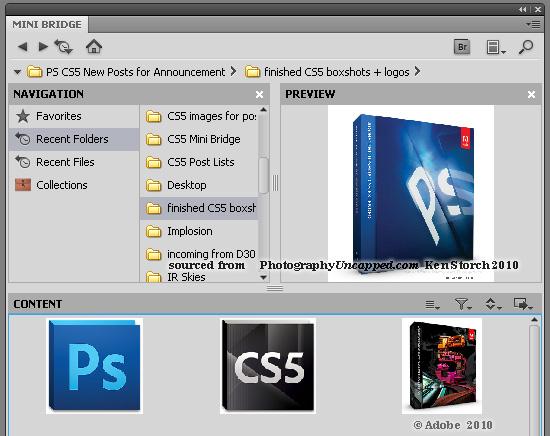Select Recent Folders in navigation
The height and width of the screenshot is (436, 550).
[x=74, y=139]
